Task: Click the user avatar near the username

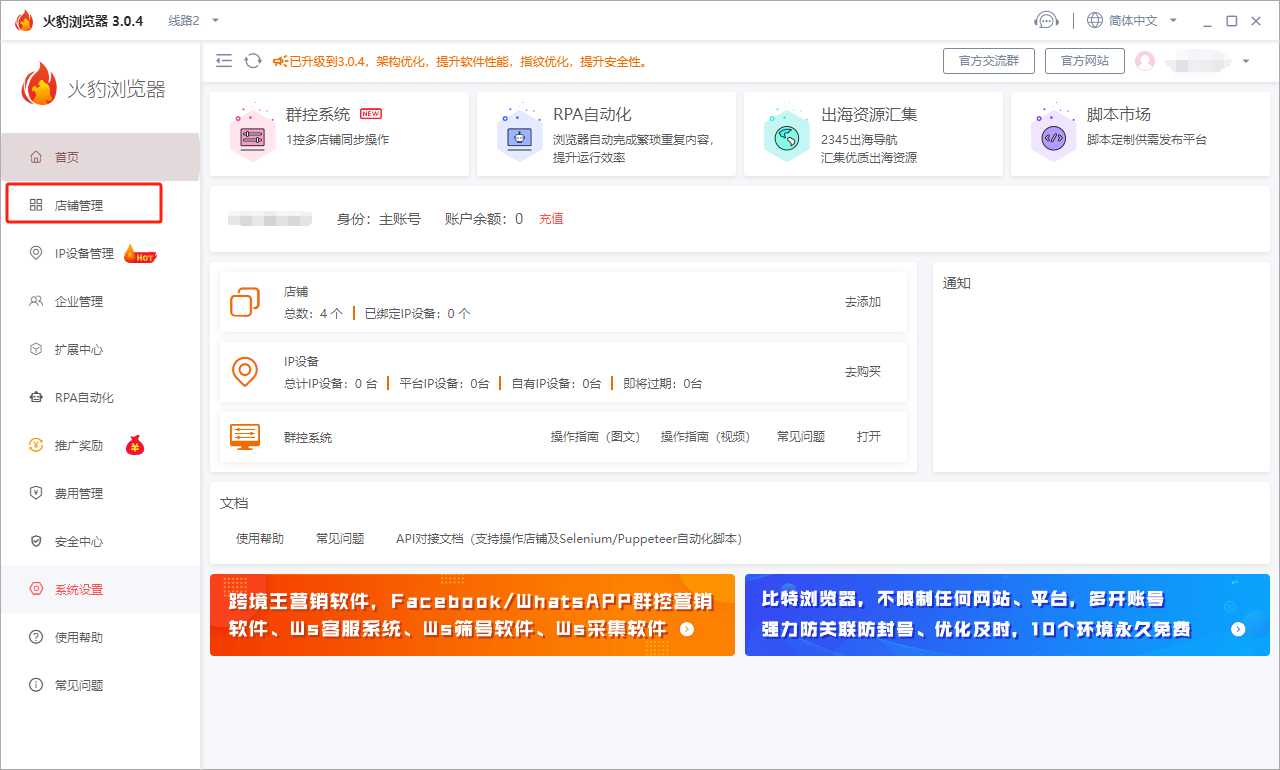Action: coord(1145,61)
